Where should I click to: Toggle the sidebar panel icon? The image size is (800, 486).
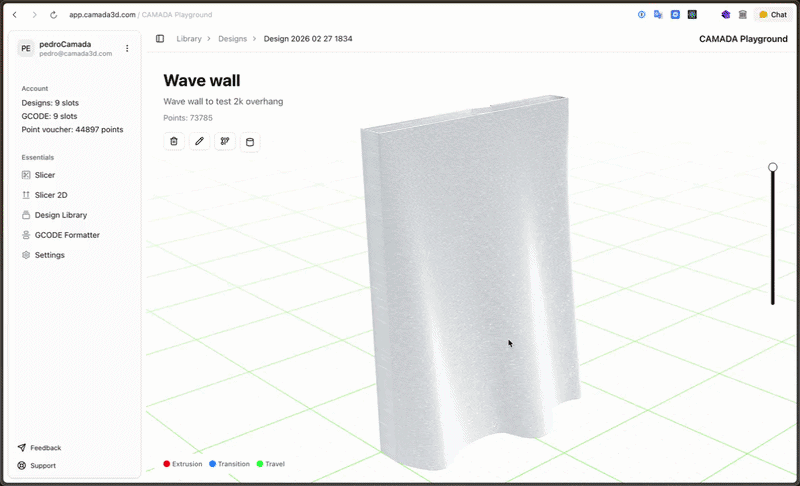pyautogui.click(x=160, y=39)
